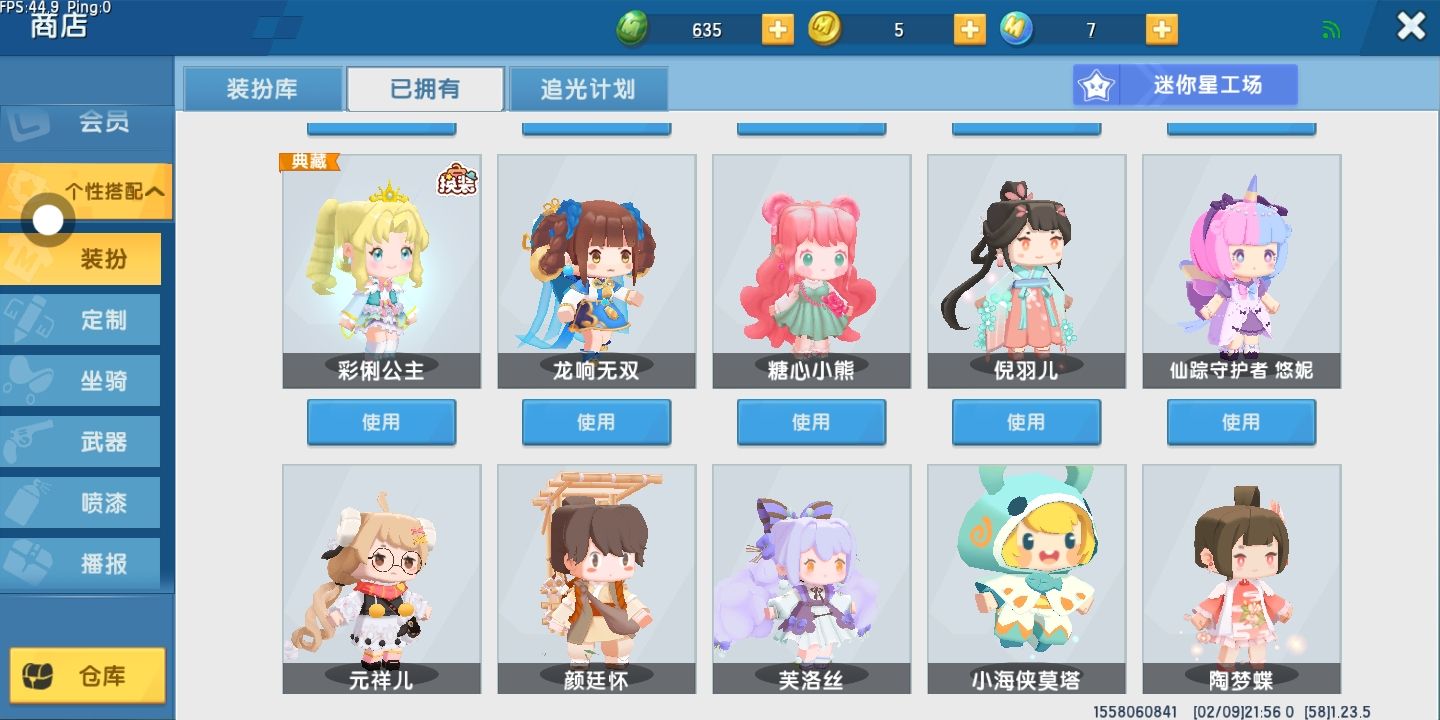Open the 武器 weapons category
Viewport: 1440px width, 720px height.
pos(80,442)
